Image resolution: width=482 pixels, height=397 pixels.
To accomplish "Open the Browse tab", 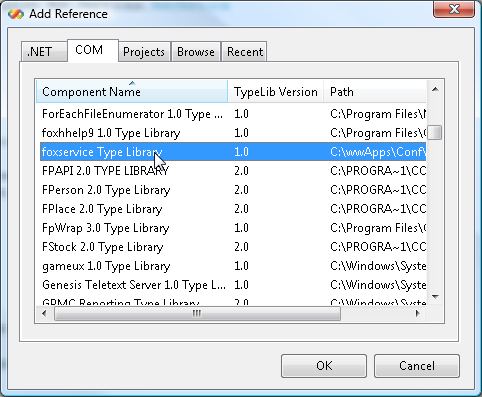I will [196, 52].
